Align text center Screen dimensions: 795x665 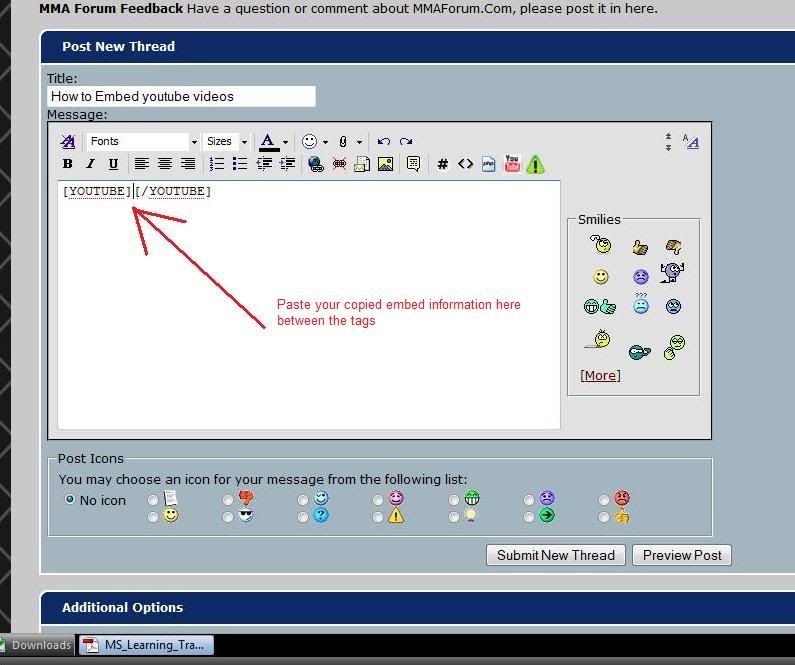click(x=164, y=164)
